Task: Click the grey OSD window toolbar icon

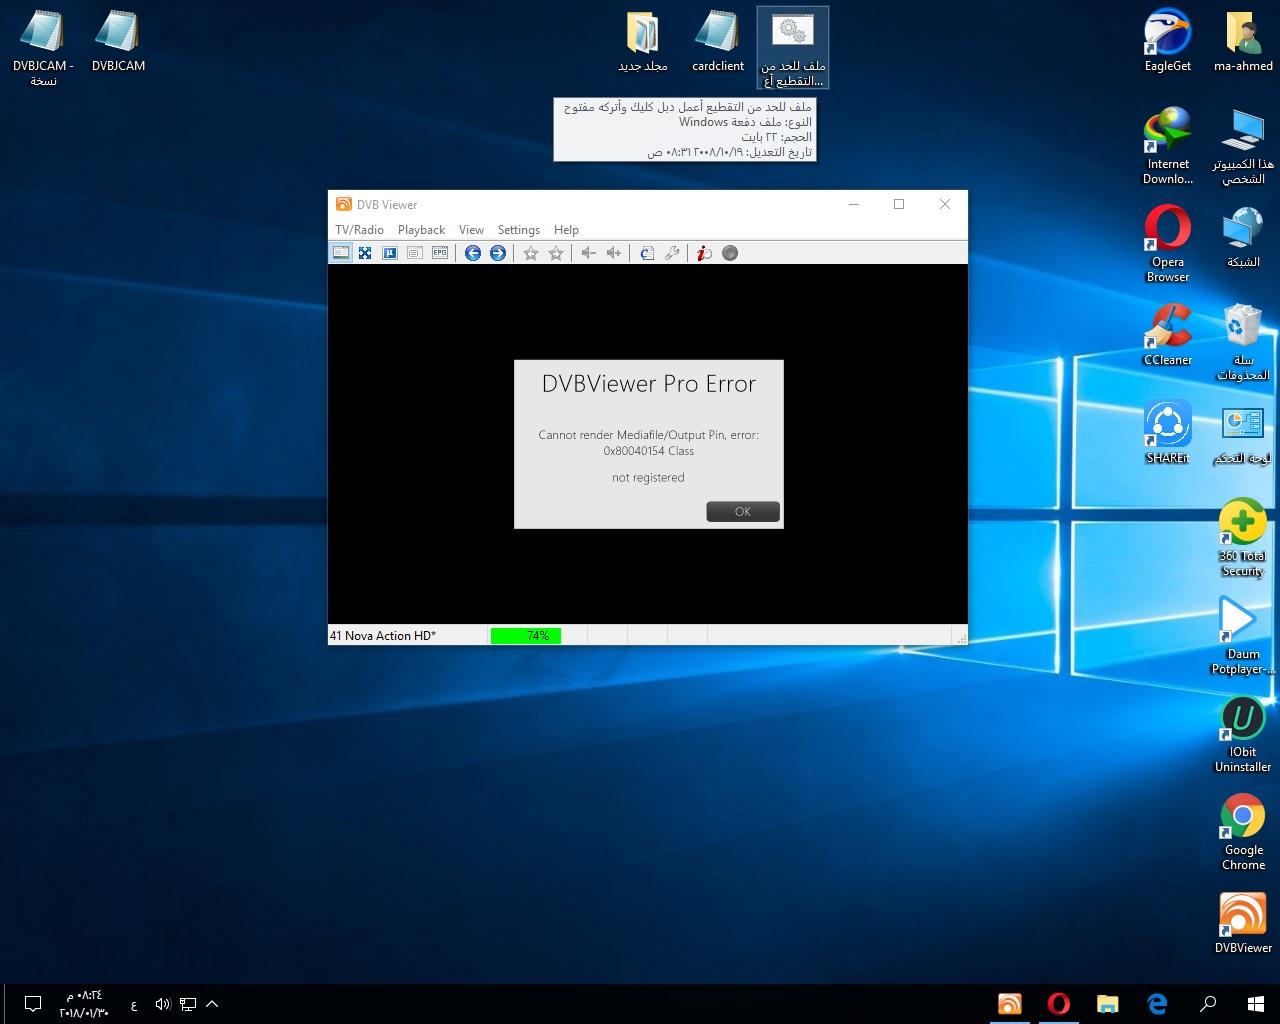Action: 414,253
